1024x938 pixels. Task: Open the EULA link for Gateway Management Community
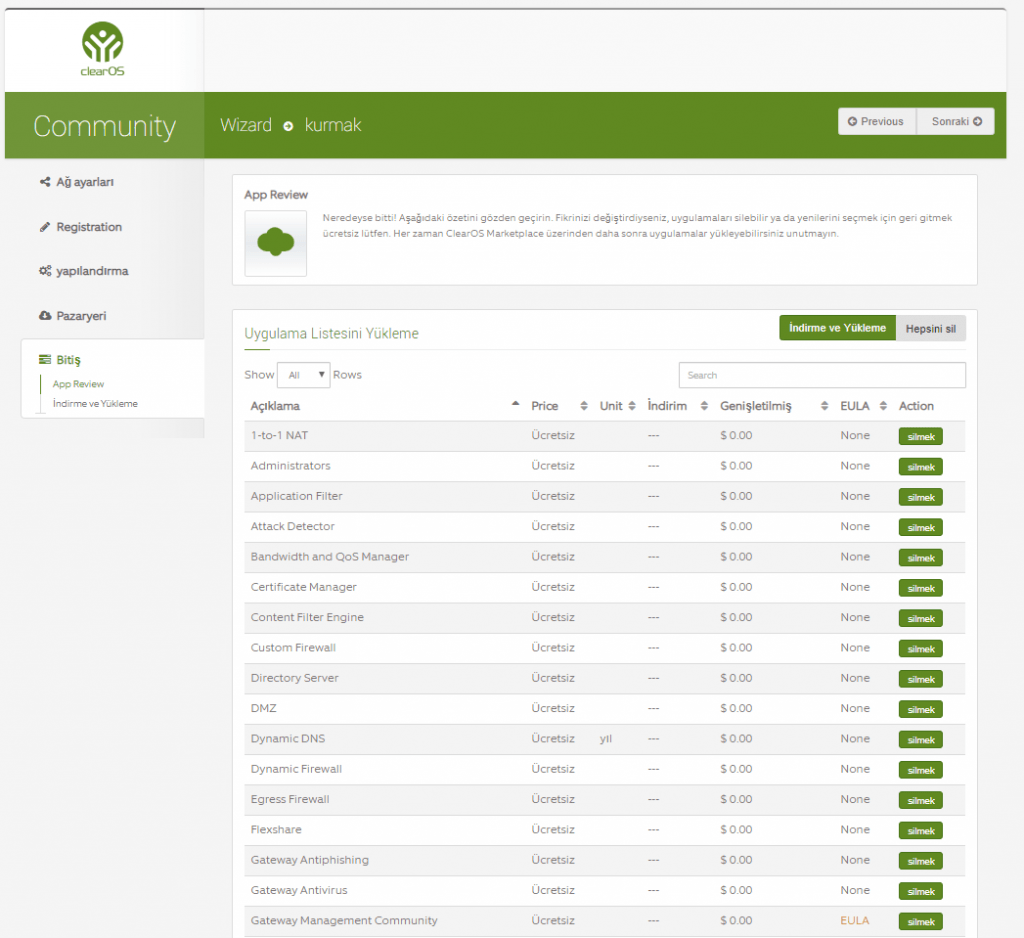pos(855,920)
